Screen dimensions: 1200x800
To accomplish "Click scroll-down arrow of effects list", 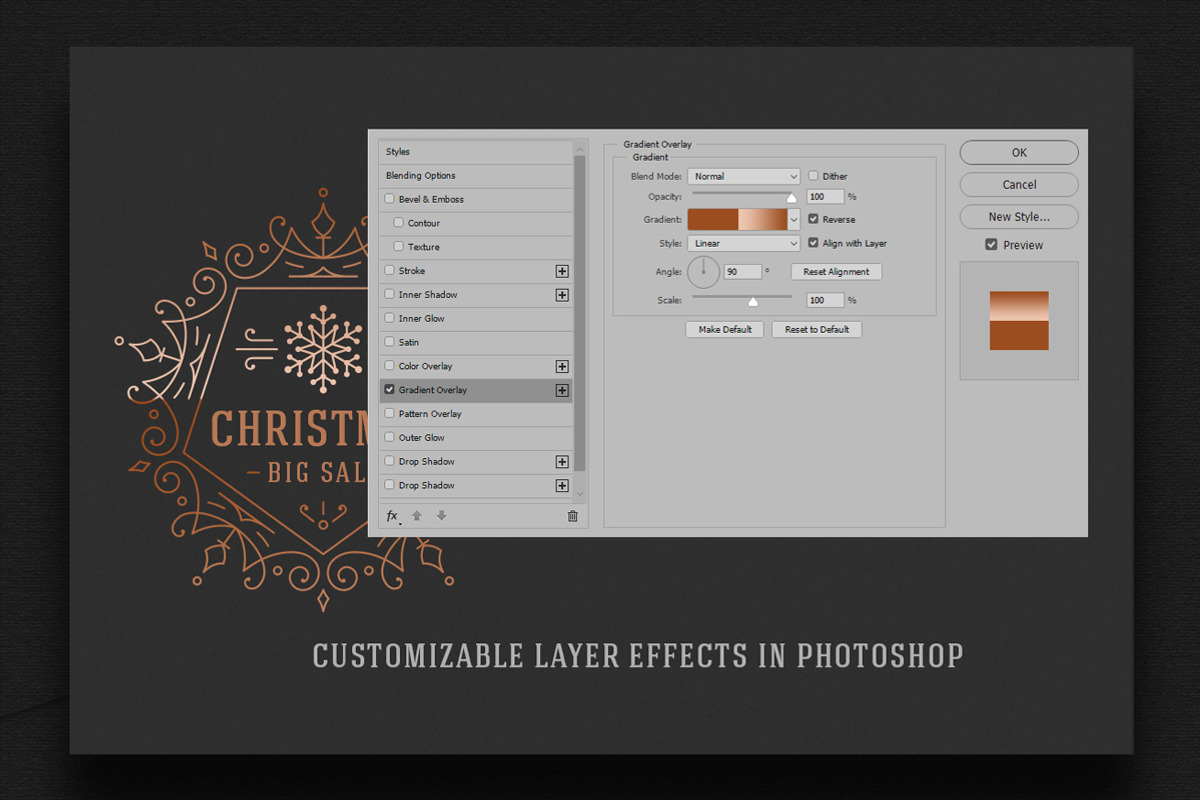I will pos(580,493).
